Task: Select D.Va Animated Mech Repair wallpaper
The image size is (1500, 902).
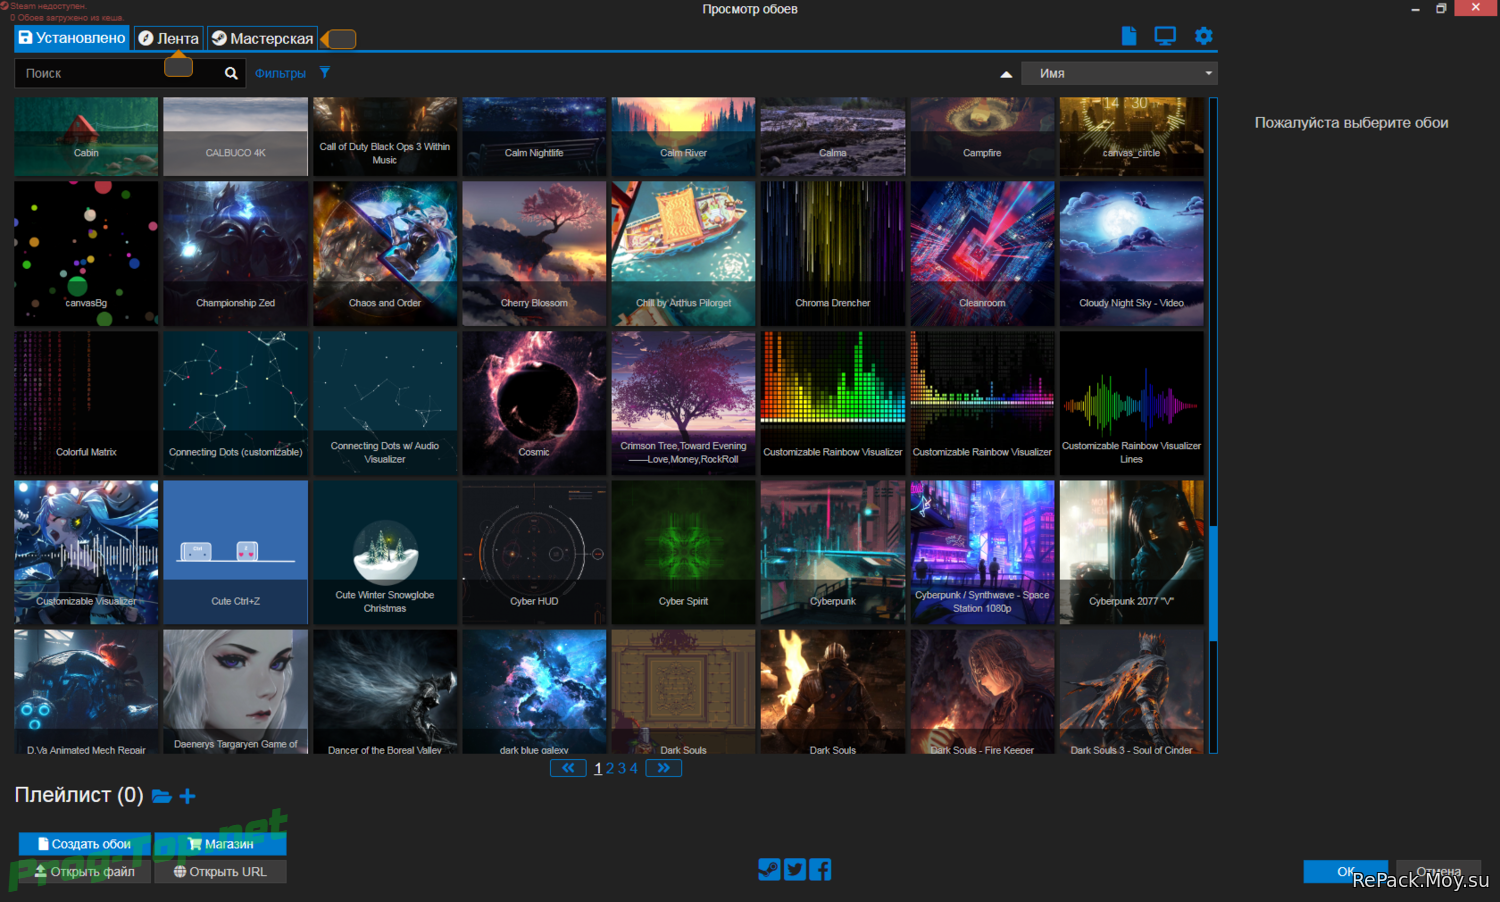Action: [86, 691]
